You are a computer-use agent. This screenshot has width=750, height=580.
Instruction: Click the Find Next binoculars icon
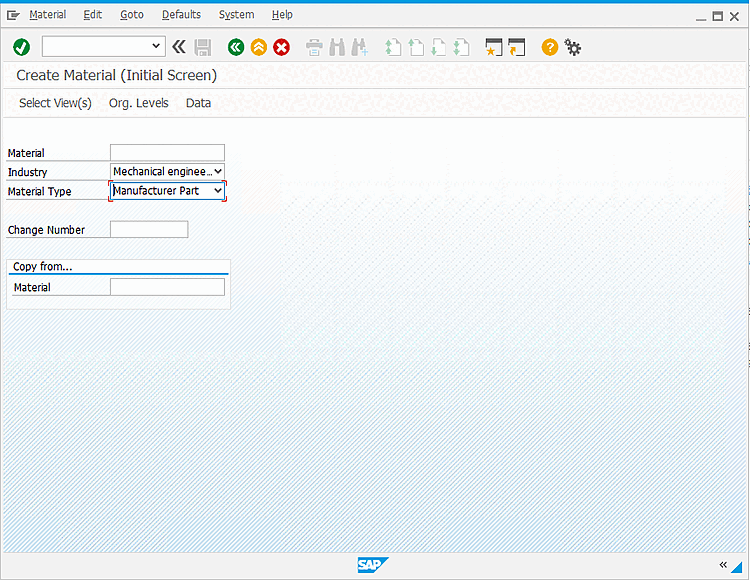click(360, 47)
